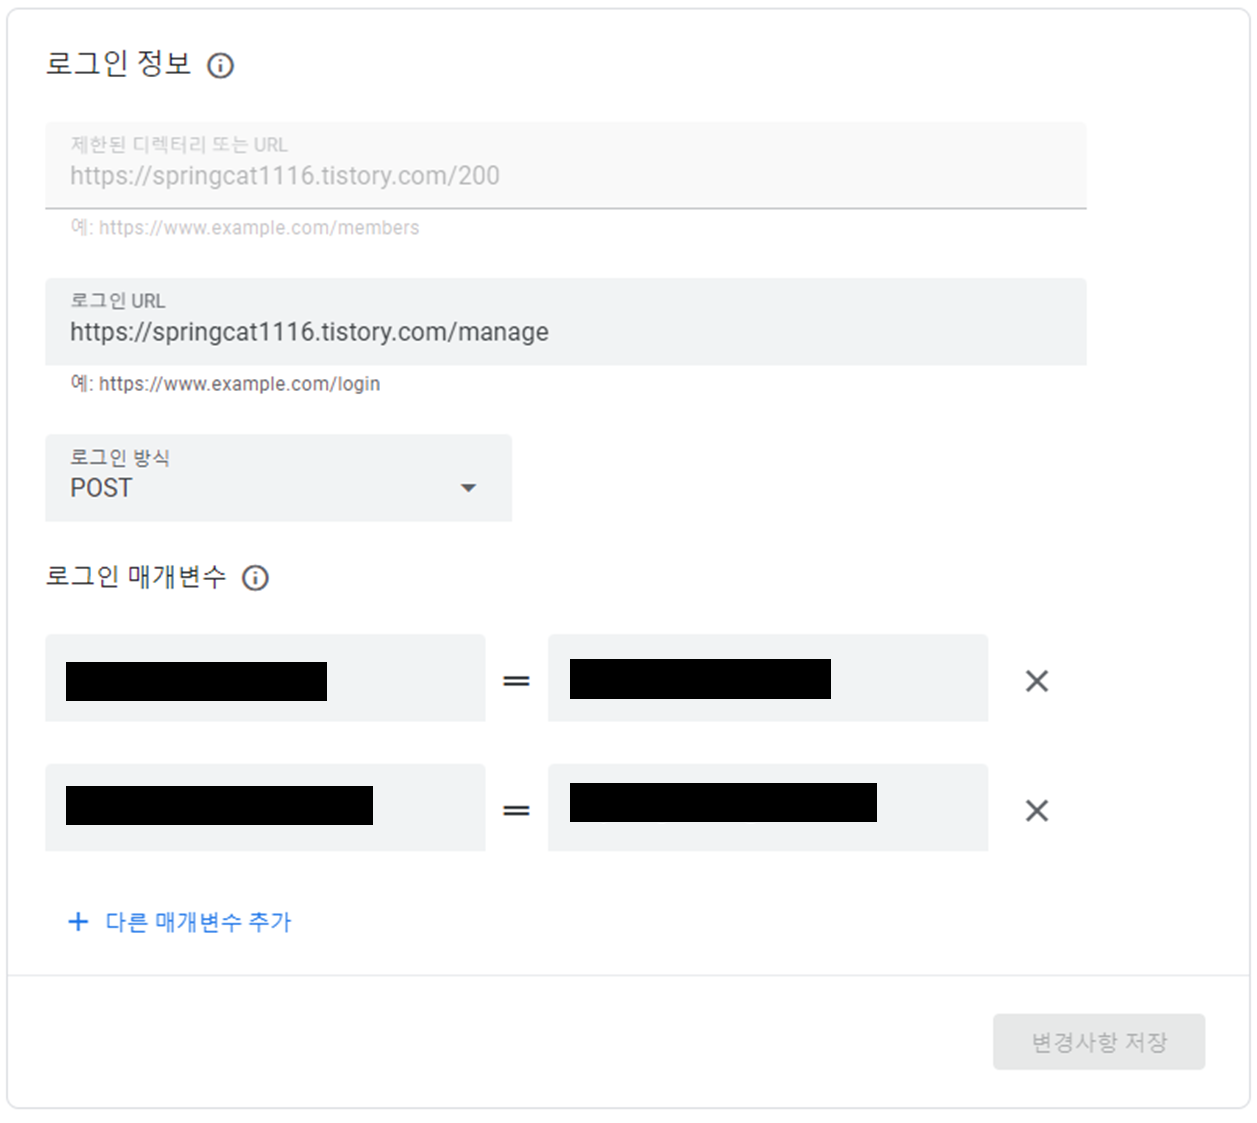Click the second parameter value field

coord(767,808)
